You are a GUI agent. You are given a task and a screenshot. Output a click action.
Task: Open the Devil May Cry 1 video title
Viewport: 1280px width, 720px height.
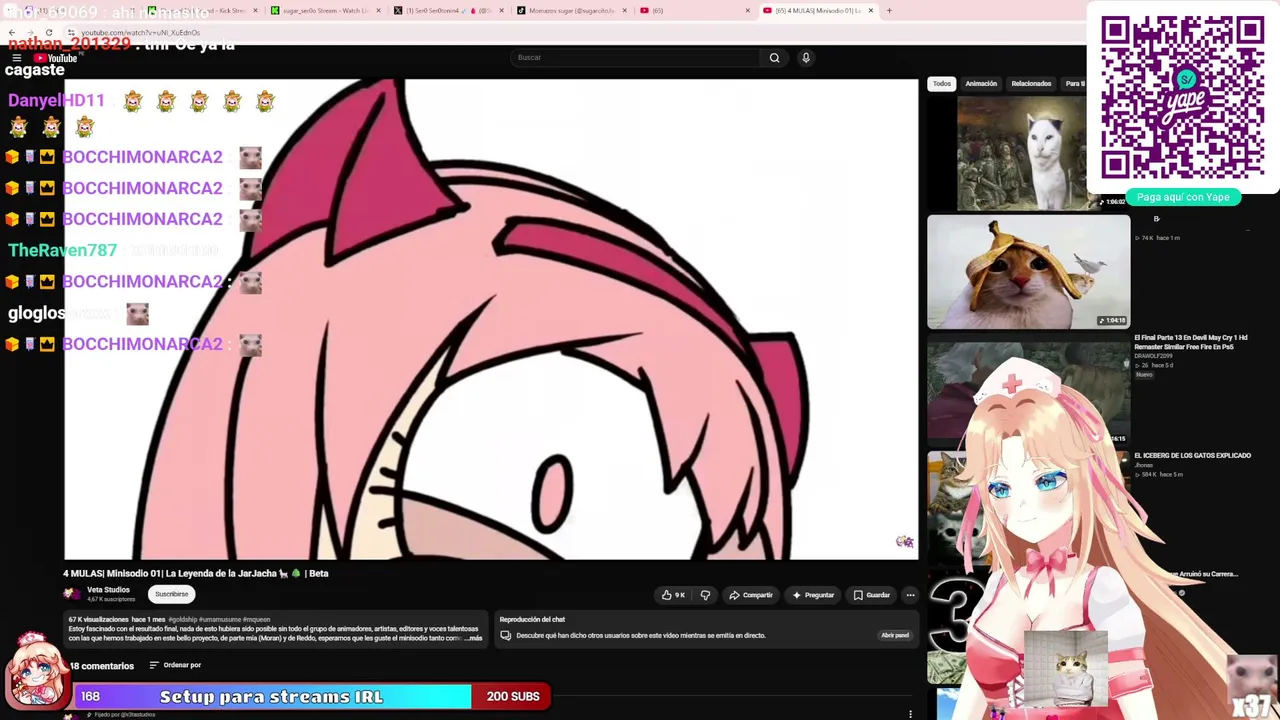coord(1191,342)
